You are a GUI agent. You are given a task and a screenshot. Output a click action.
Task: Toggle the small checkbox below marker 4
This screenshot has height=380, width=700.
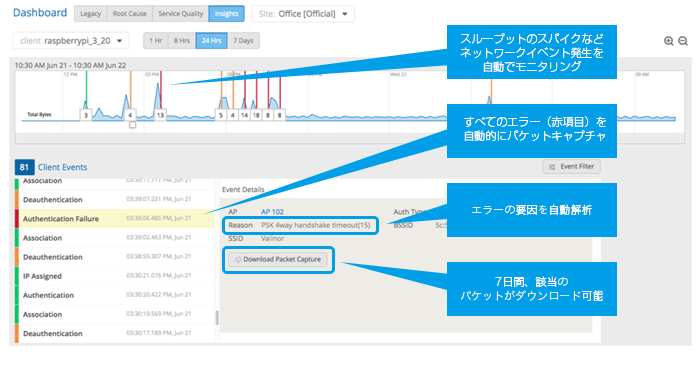tap(132, 125)
